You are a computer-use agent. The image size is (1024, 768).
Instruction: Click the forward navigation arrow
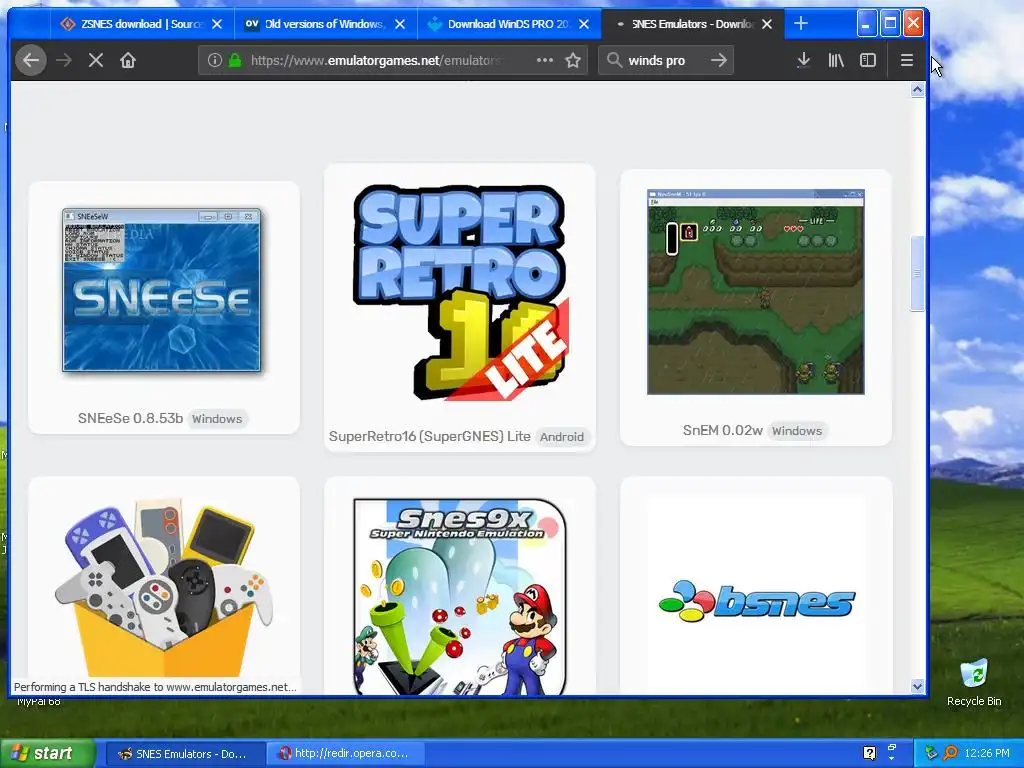click(x=64, y=61)
